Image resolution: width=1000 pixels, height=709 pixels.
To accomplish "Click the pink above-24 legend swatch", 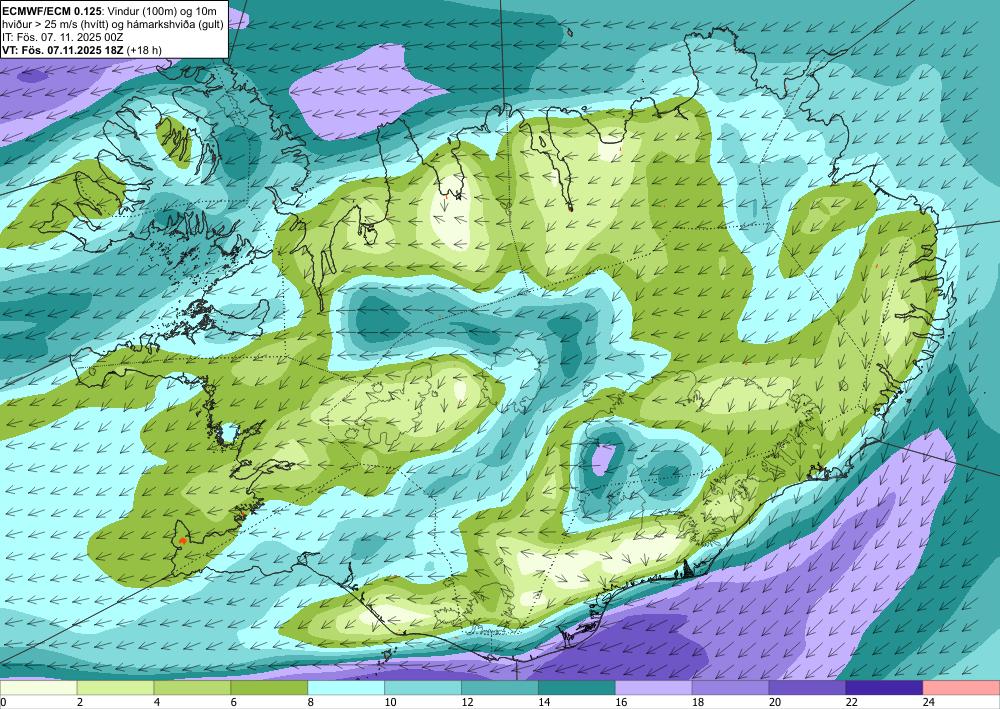I will [961, 688].
